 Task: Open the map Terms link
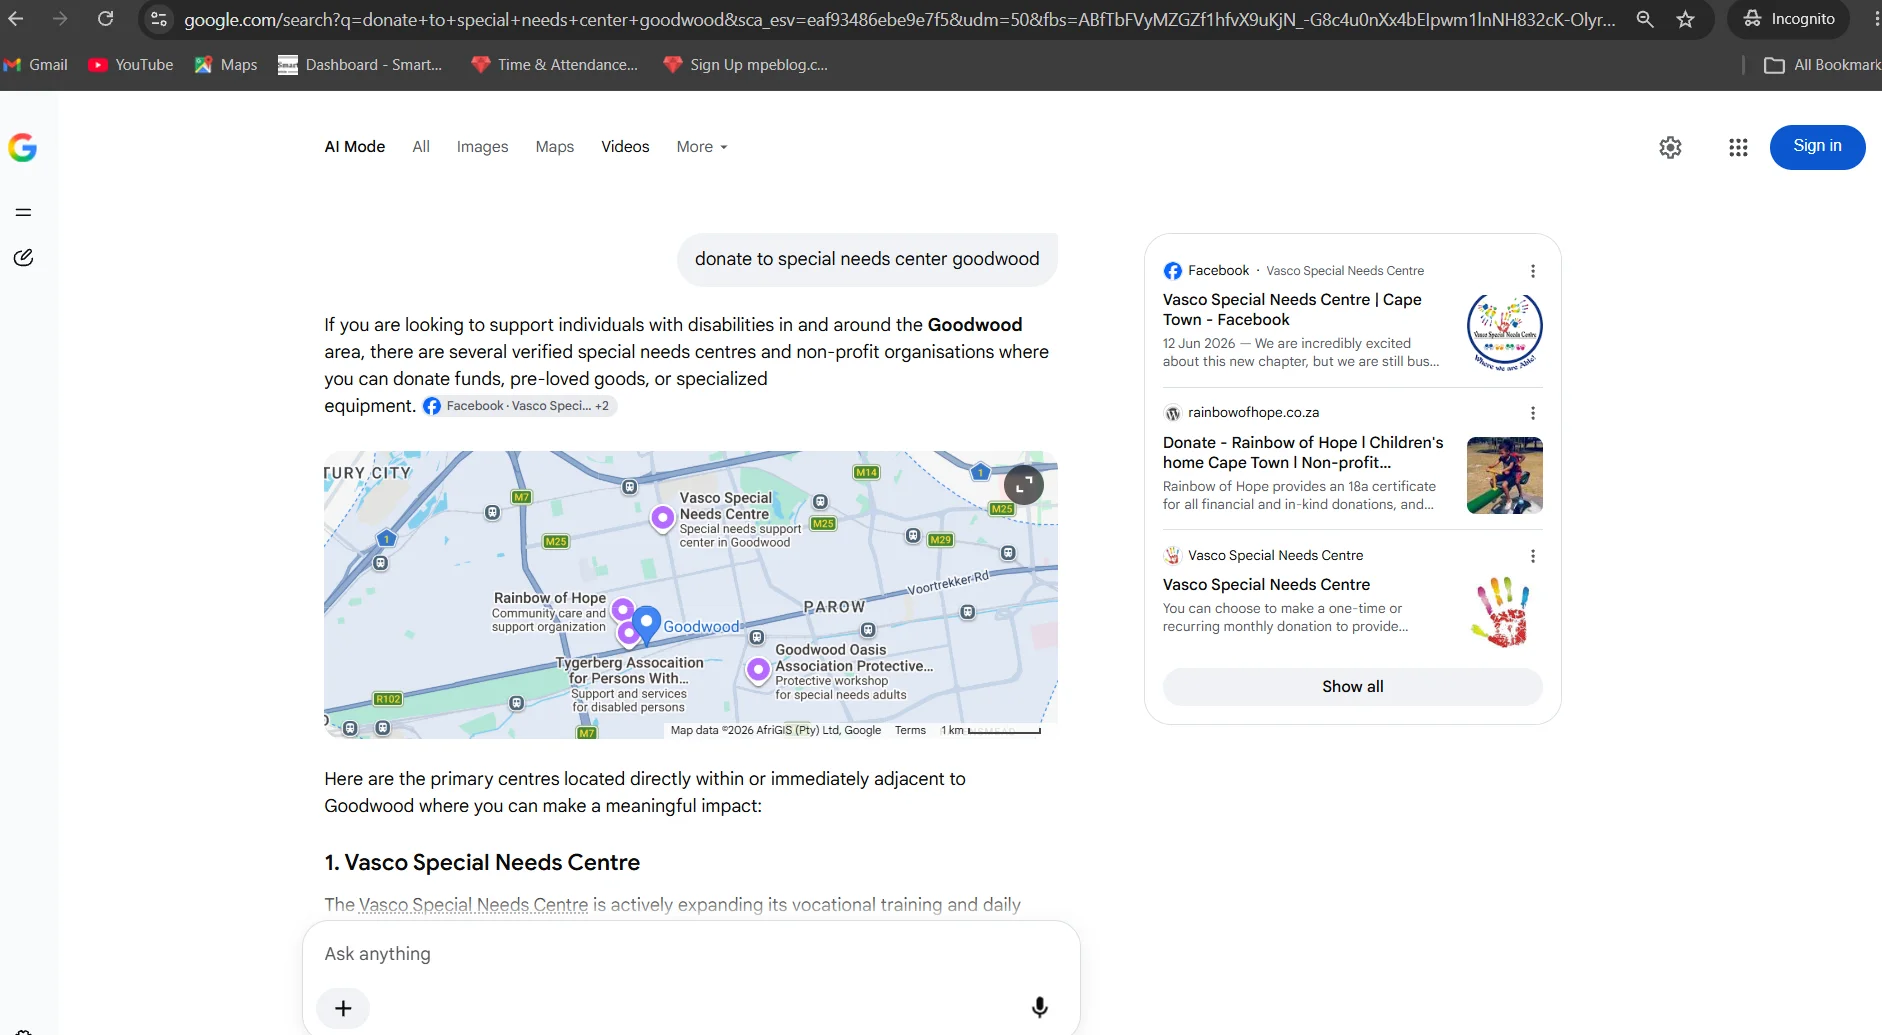click(x=910, y=730)
